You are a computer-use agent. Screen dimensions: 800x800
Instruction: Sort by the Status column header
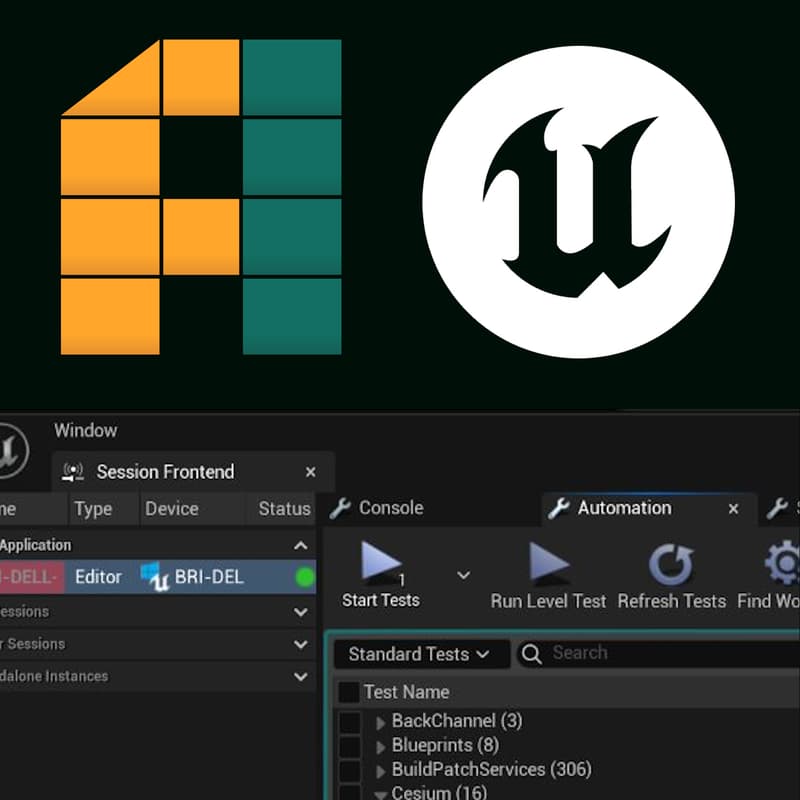click(x=283, y=509)
